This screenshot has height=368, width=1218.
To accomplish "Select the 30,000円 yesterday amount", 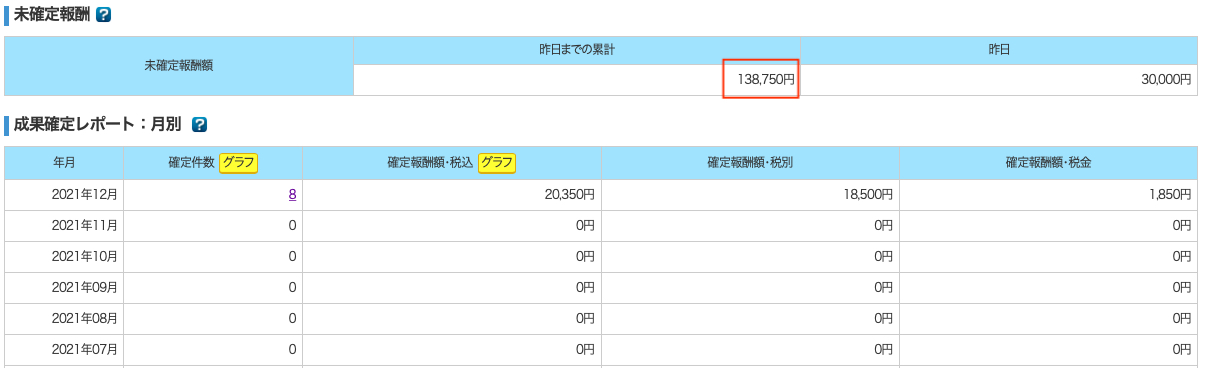I will coord(1166,79).
